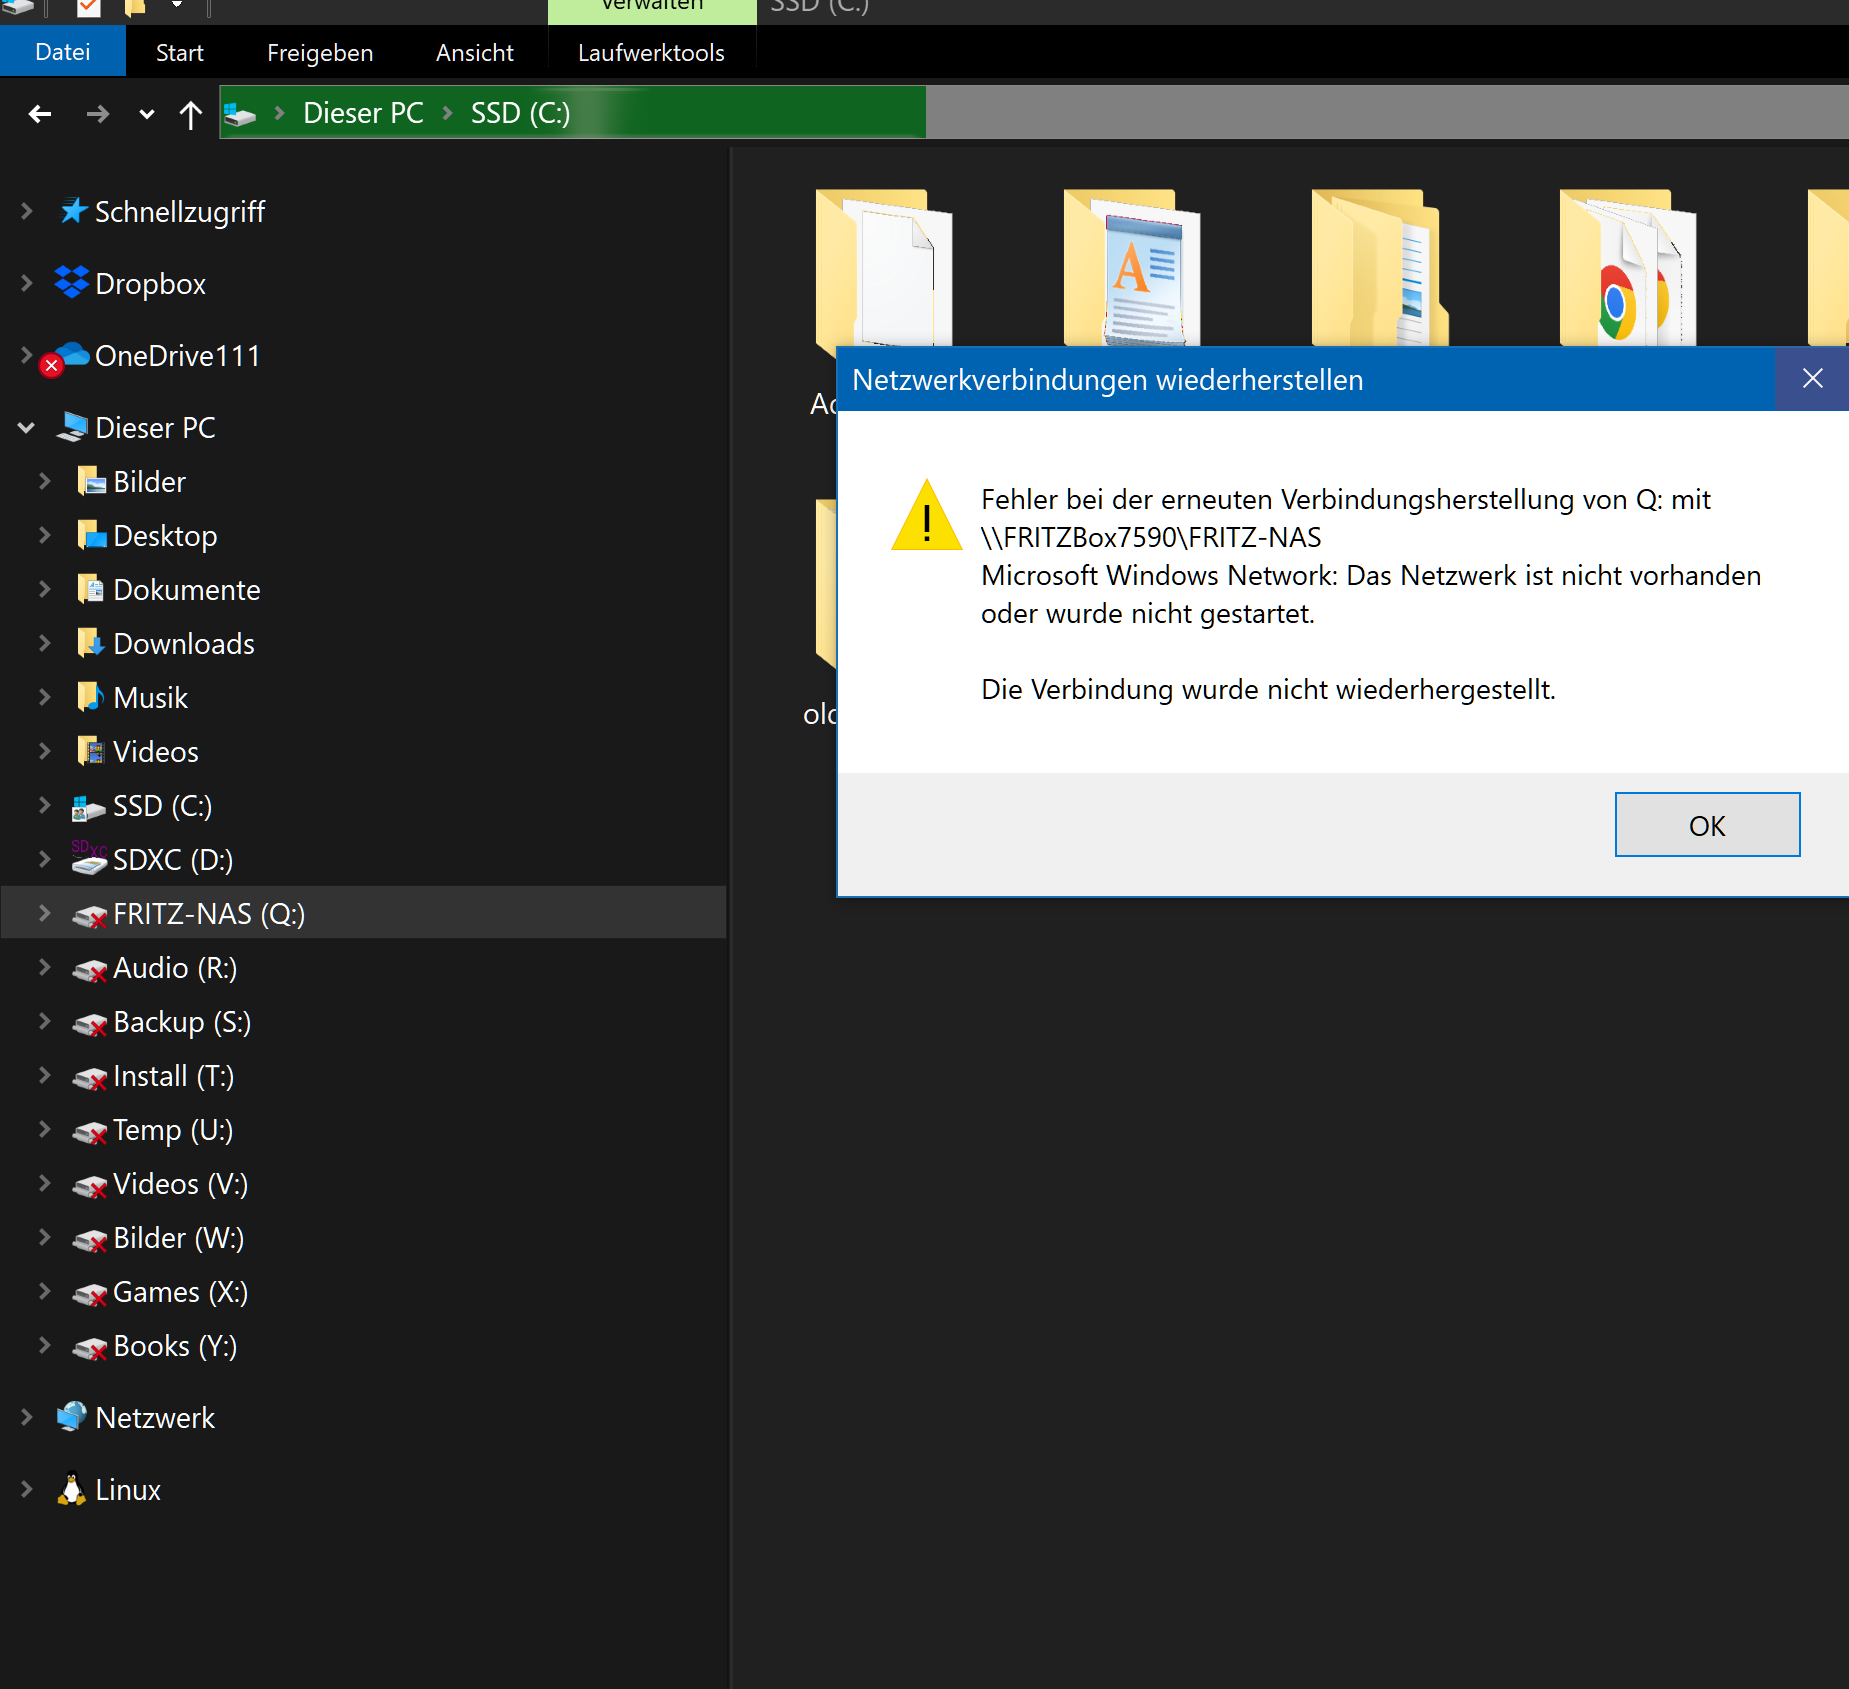The image size is (1849, 1689).
Task: Select the folder containing picture documents
Action: point(1379,266)
